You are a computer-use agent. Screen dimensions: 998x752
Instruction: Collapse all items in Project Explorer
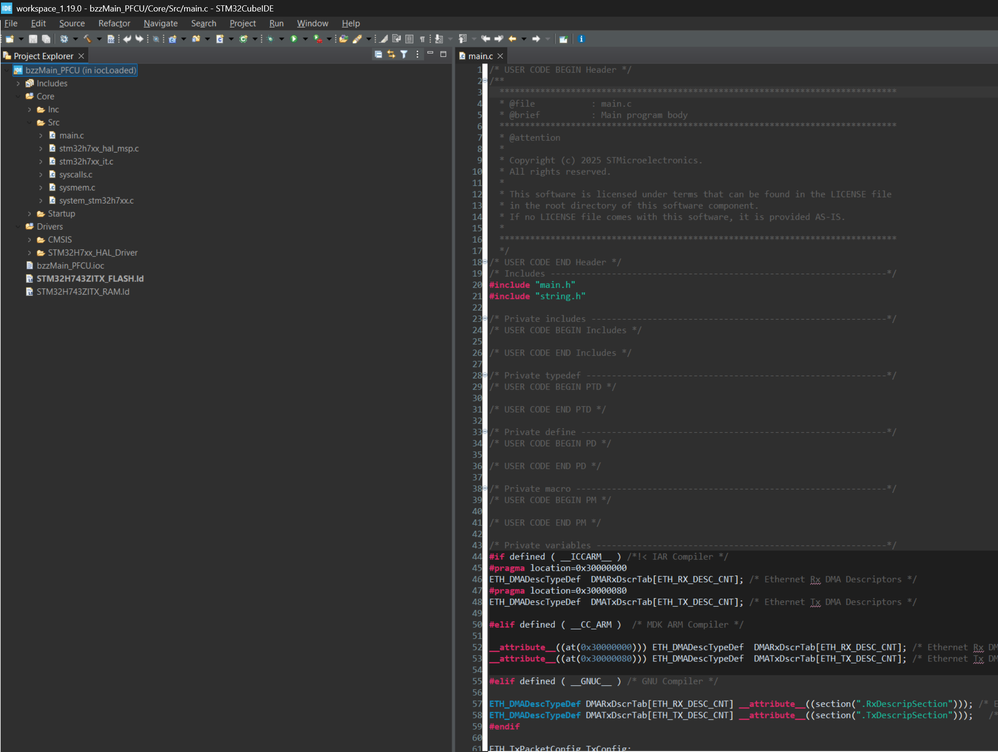378,55
